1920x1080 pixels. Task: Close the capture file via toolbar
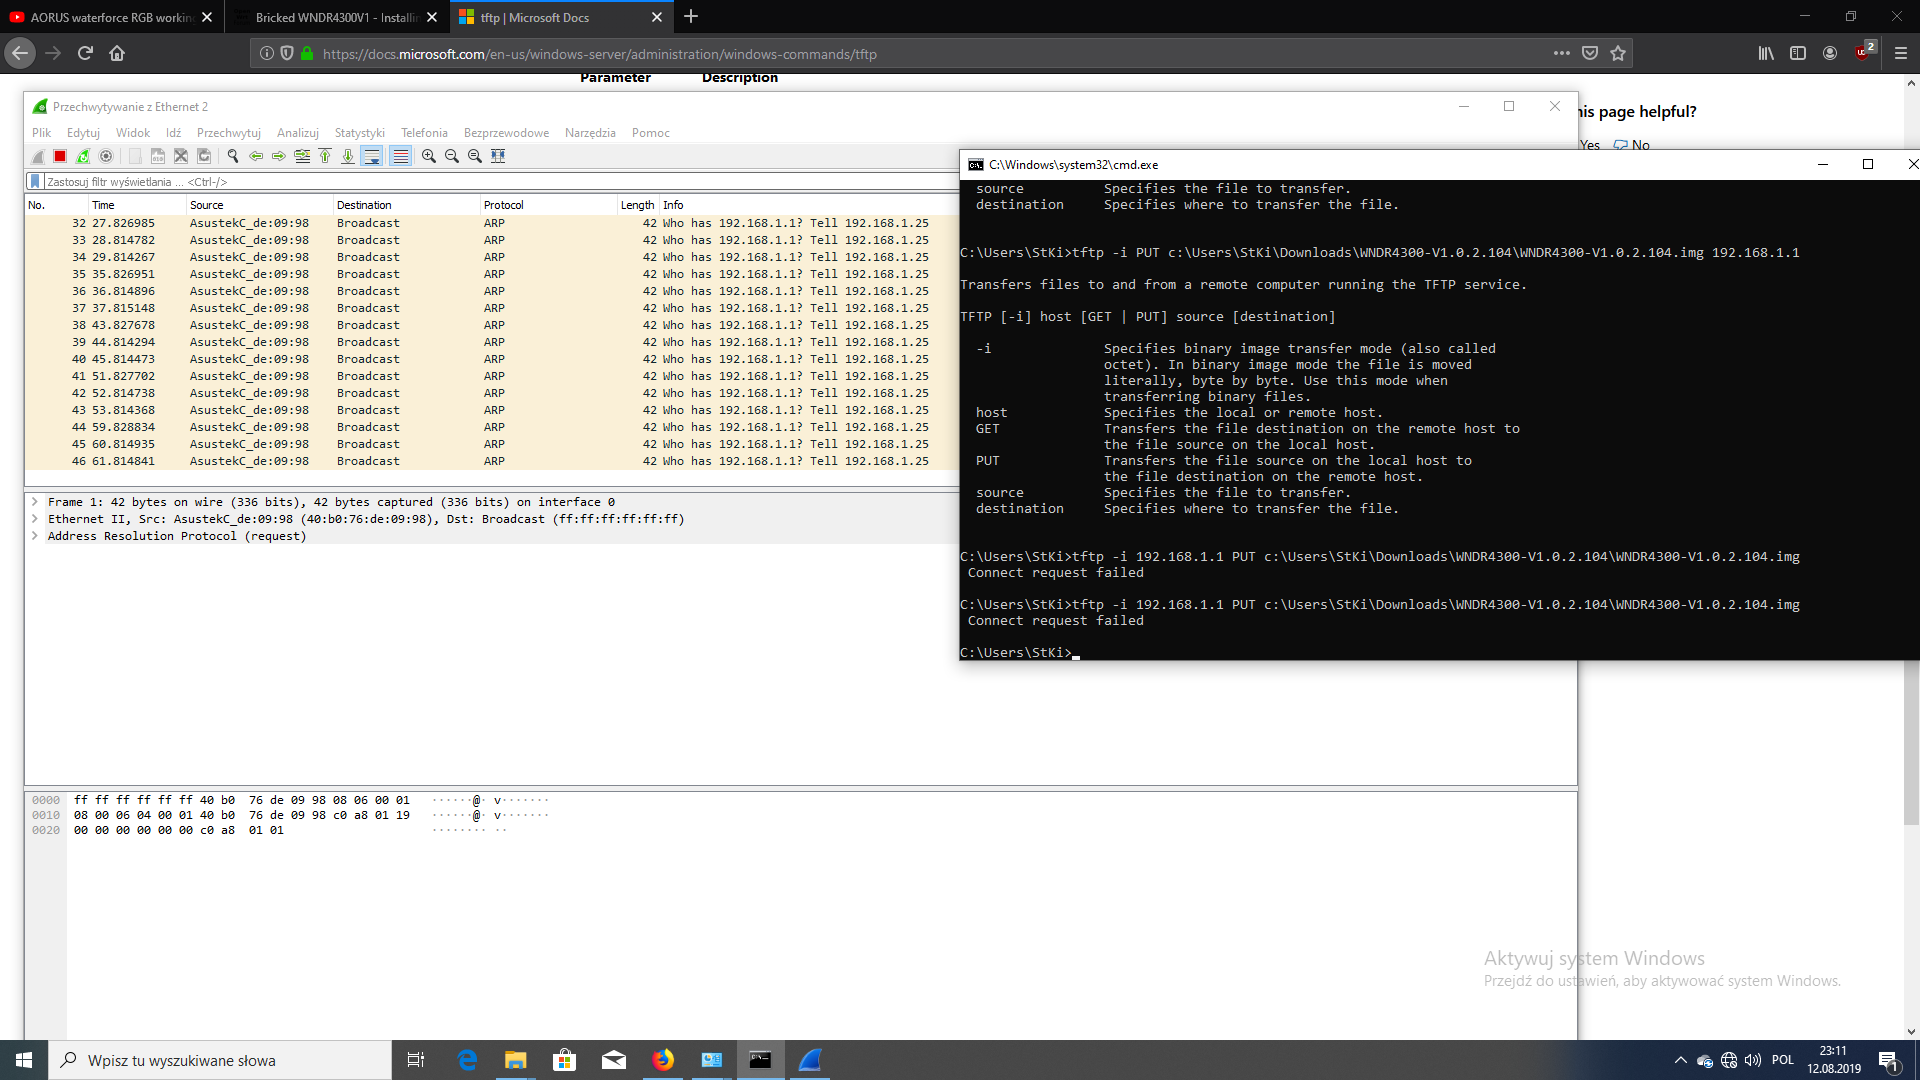pos(181,156)
